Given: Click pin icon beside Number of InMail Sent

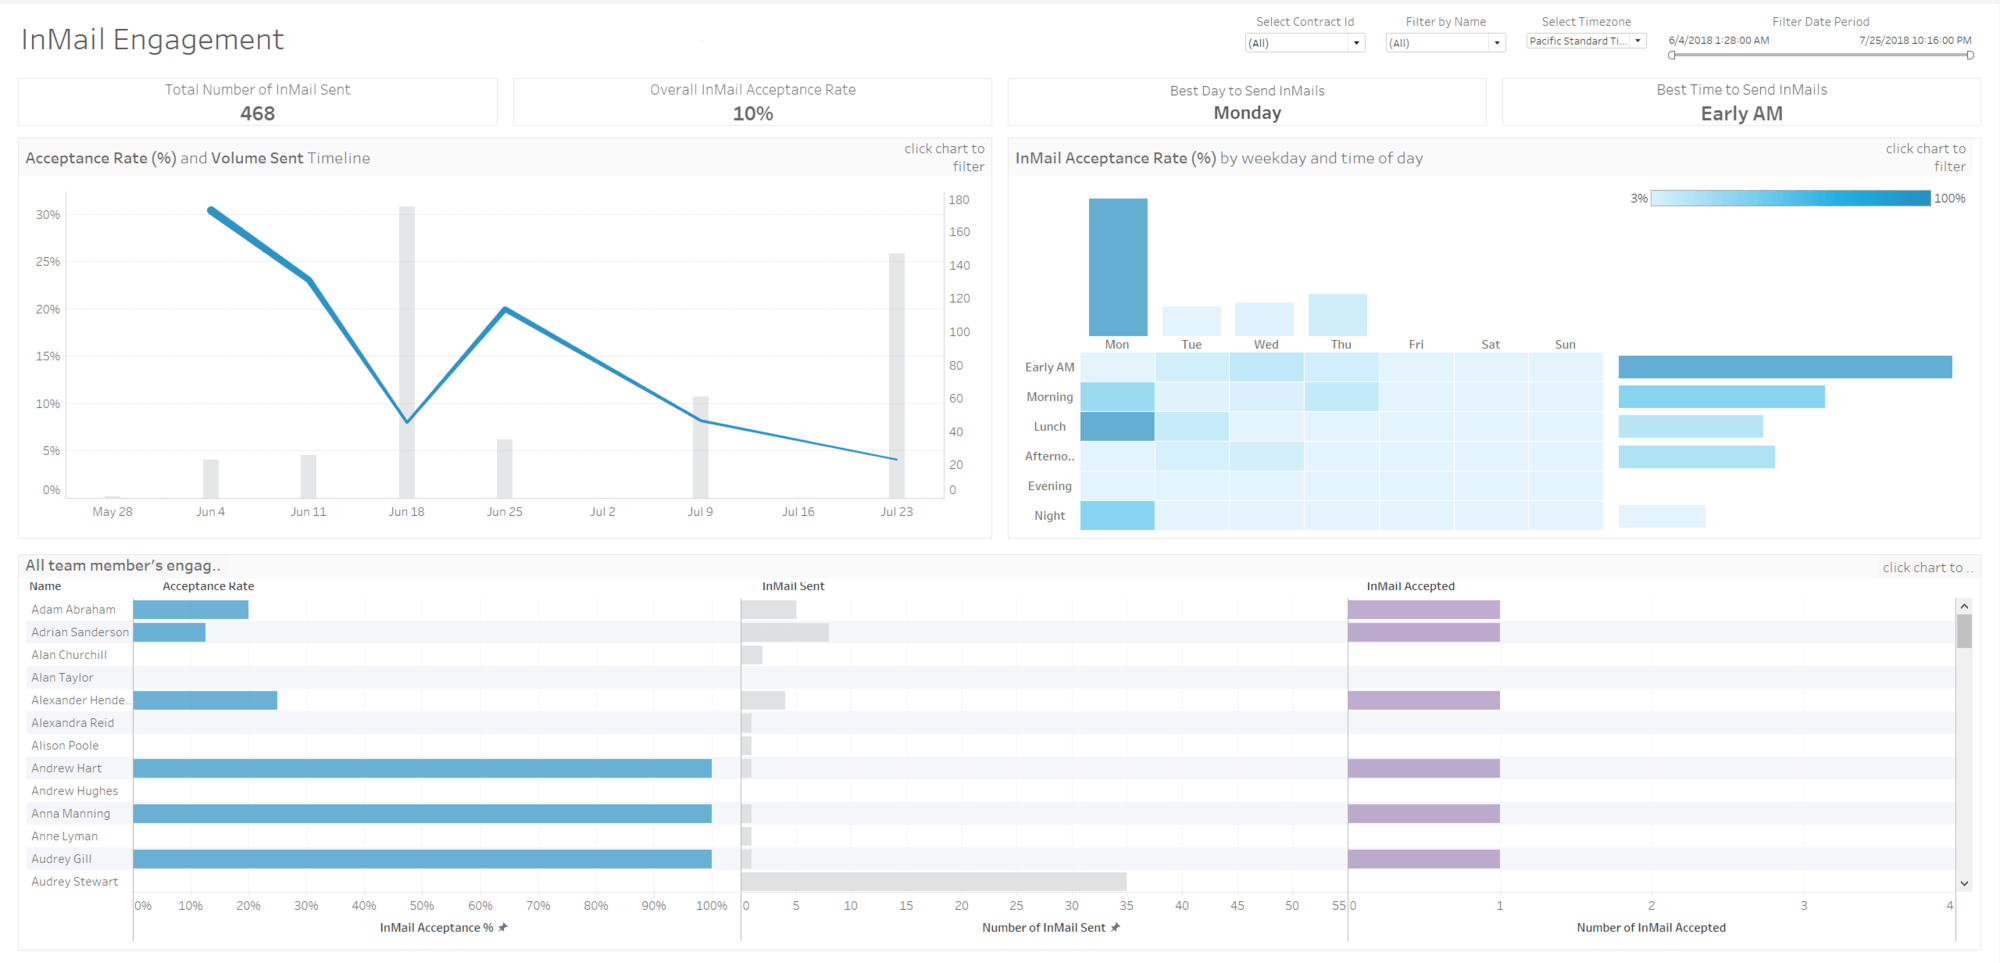Looking at the screenshot, I should point(1115,928).
